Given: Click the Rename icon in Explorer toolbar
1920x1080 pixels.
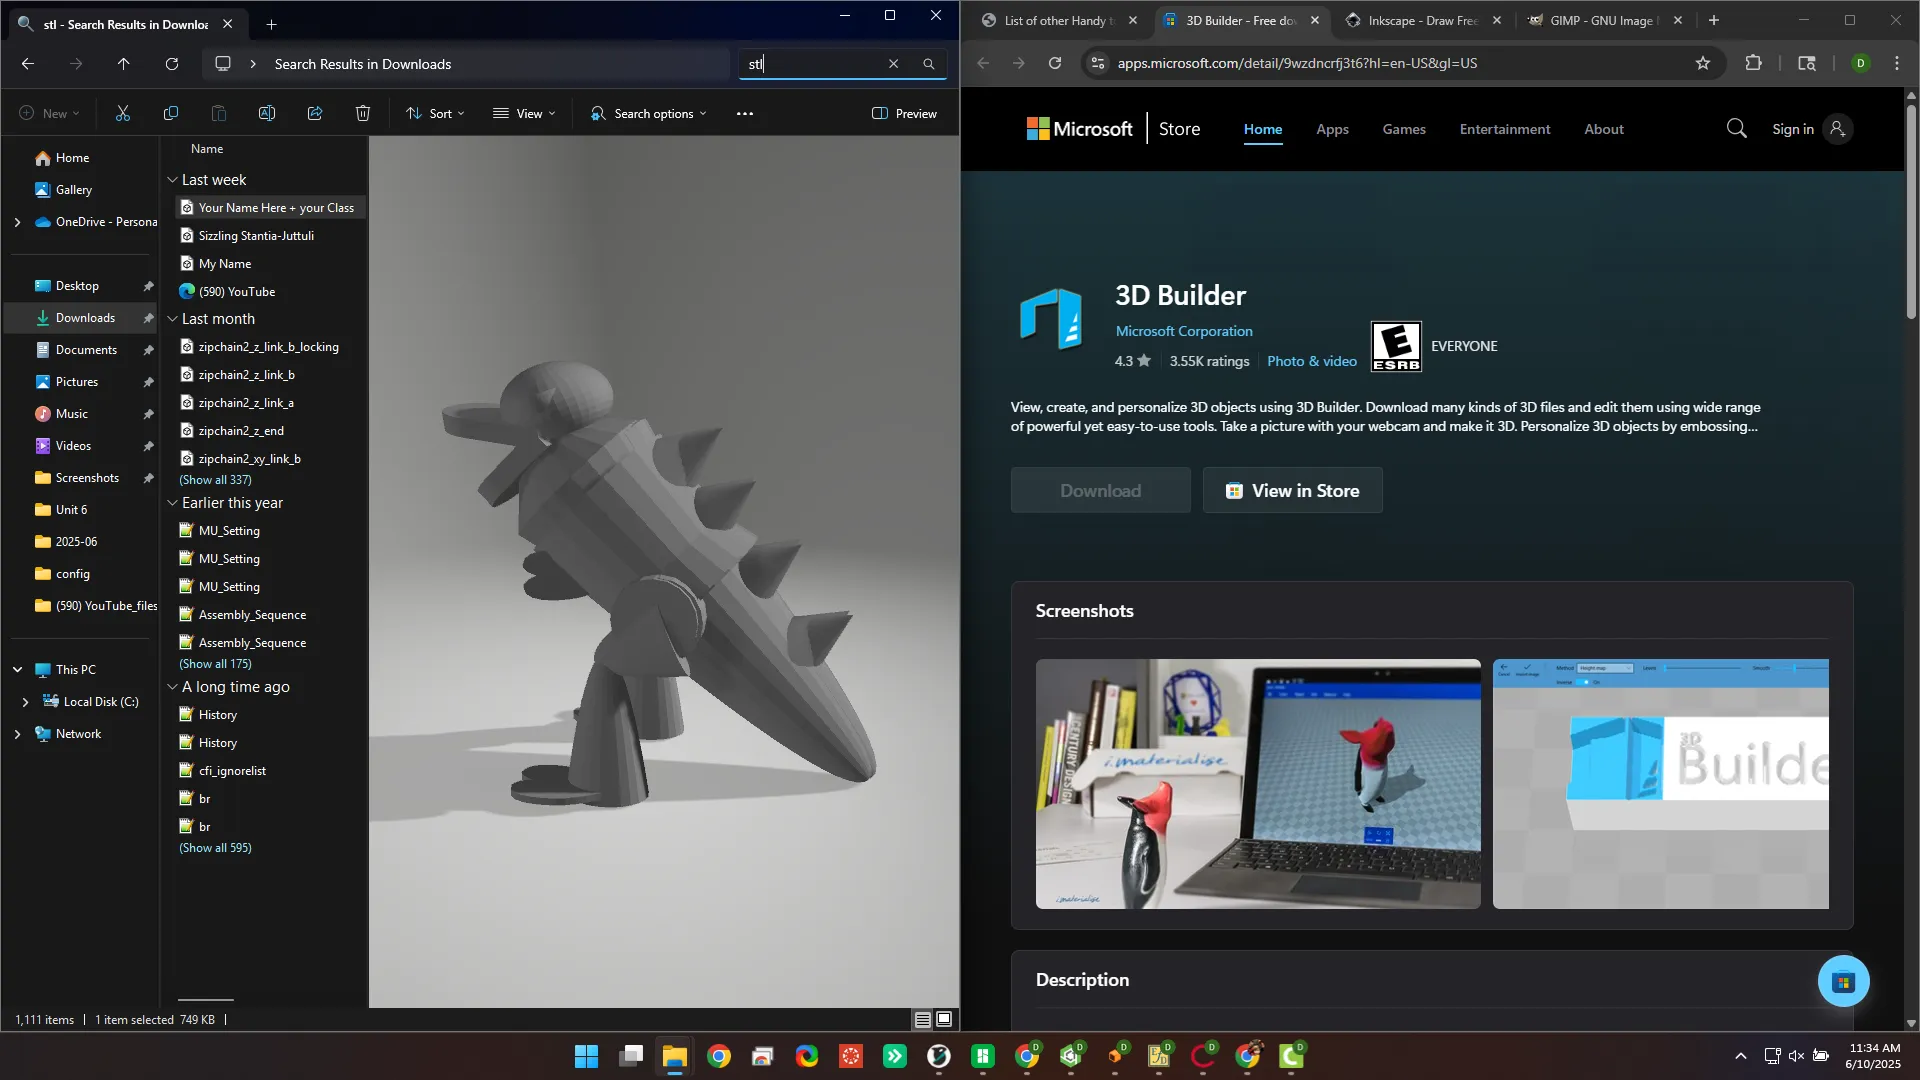Looking at the screenshot, I should pos(267,114).
